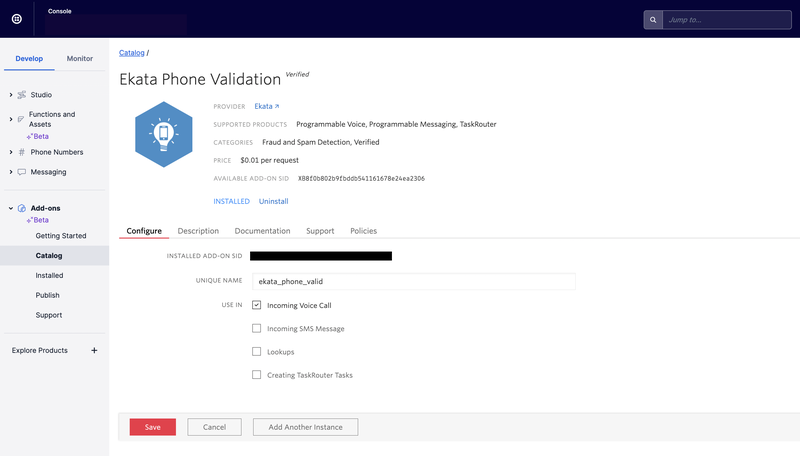Image resolution: width=800 pixels, height=456 pixels.
Task: Click the Cancel button
Action: pos(214,427)
